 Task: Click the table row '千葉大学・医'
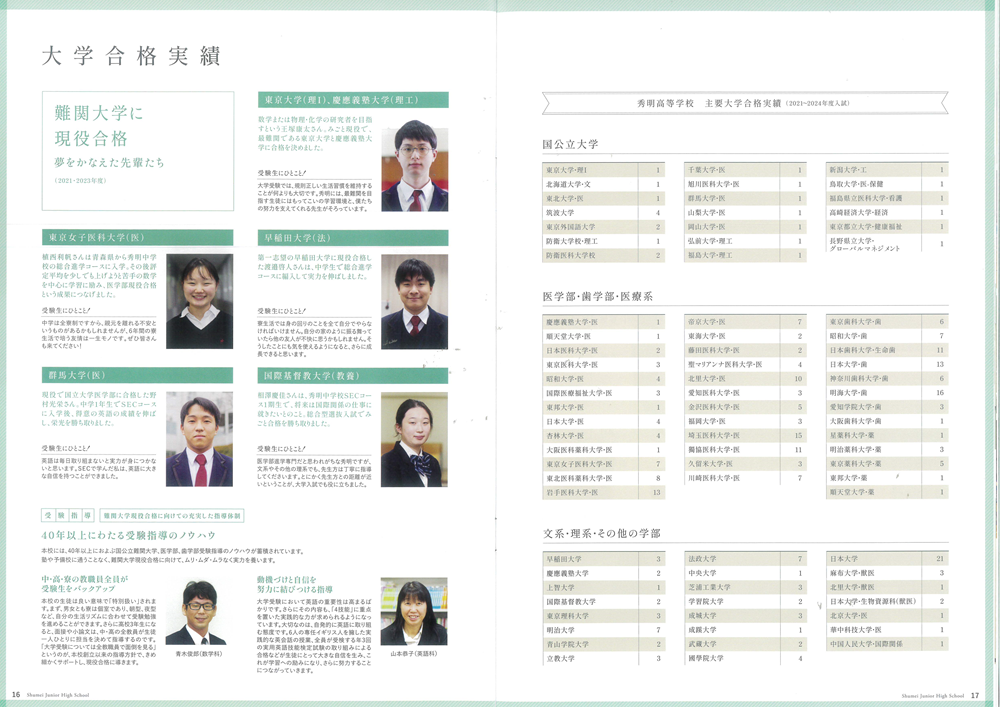pos(745,170)
